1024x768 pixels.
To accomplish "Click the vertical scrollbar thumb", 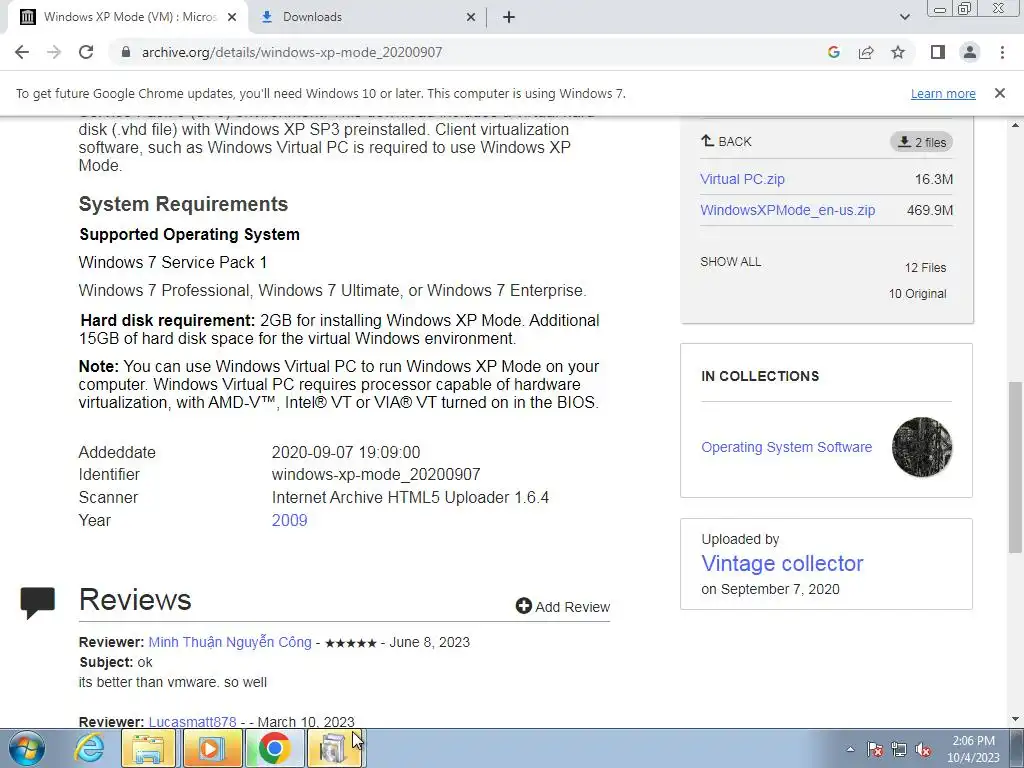I will coord(1015,467).
